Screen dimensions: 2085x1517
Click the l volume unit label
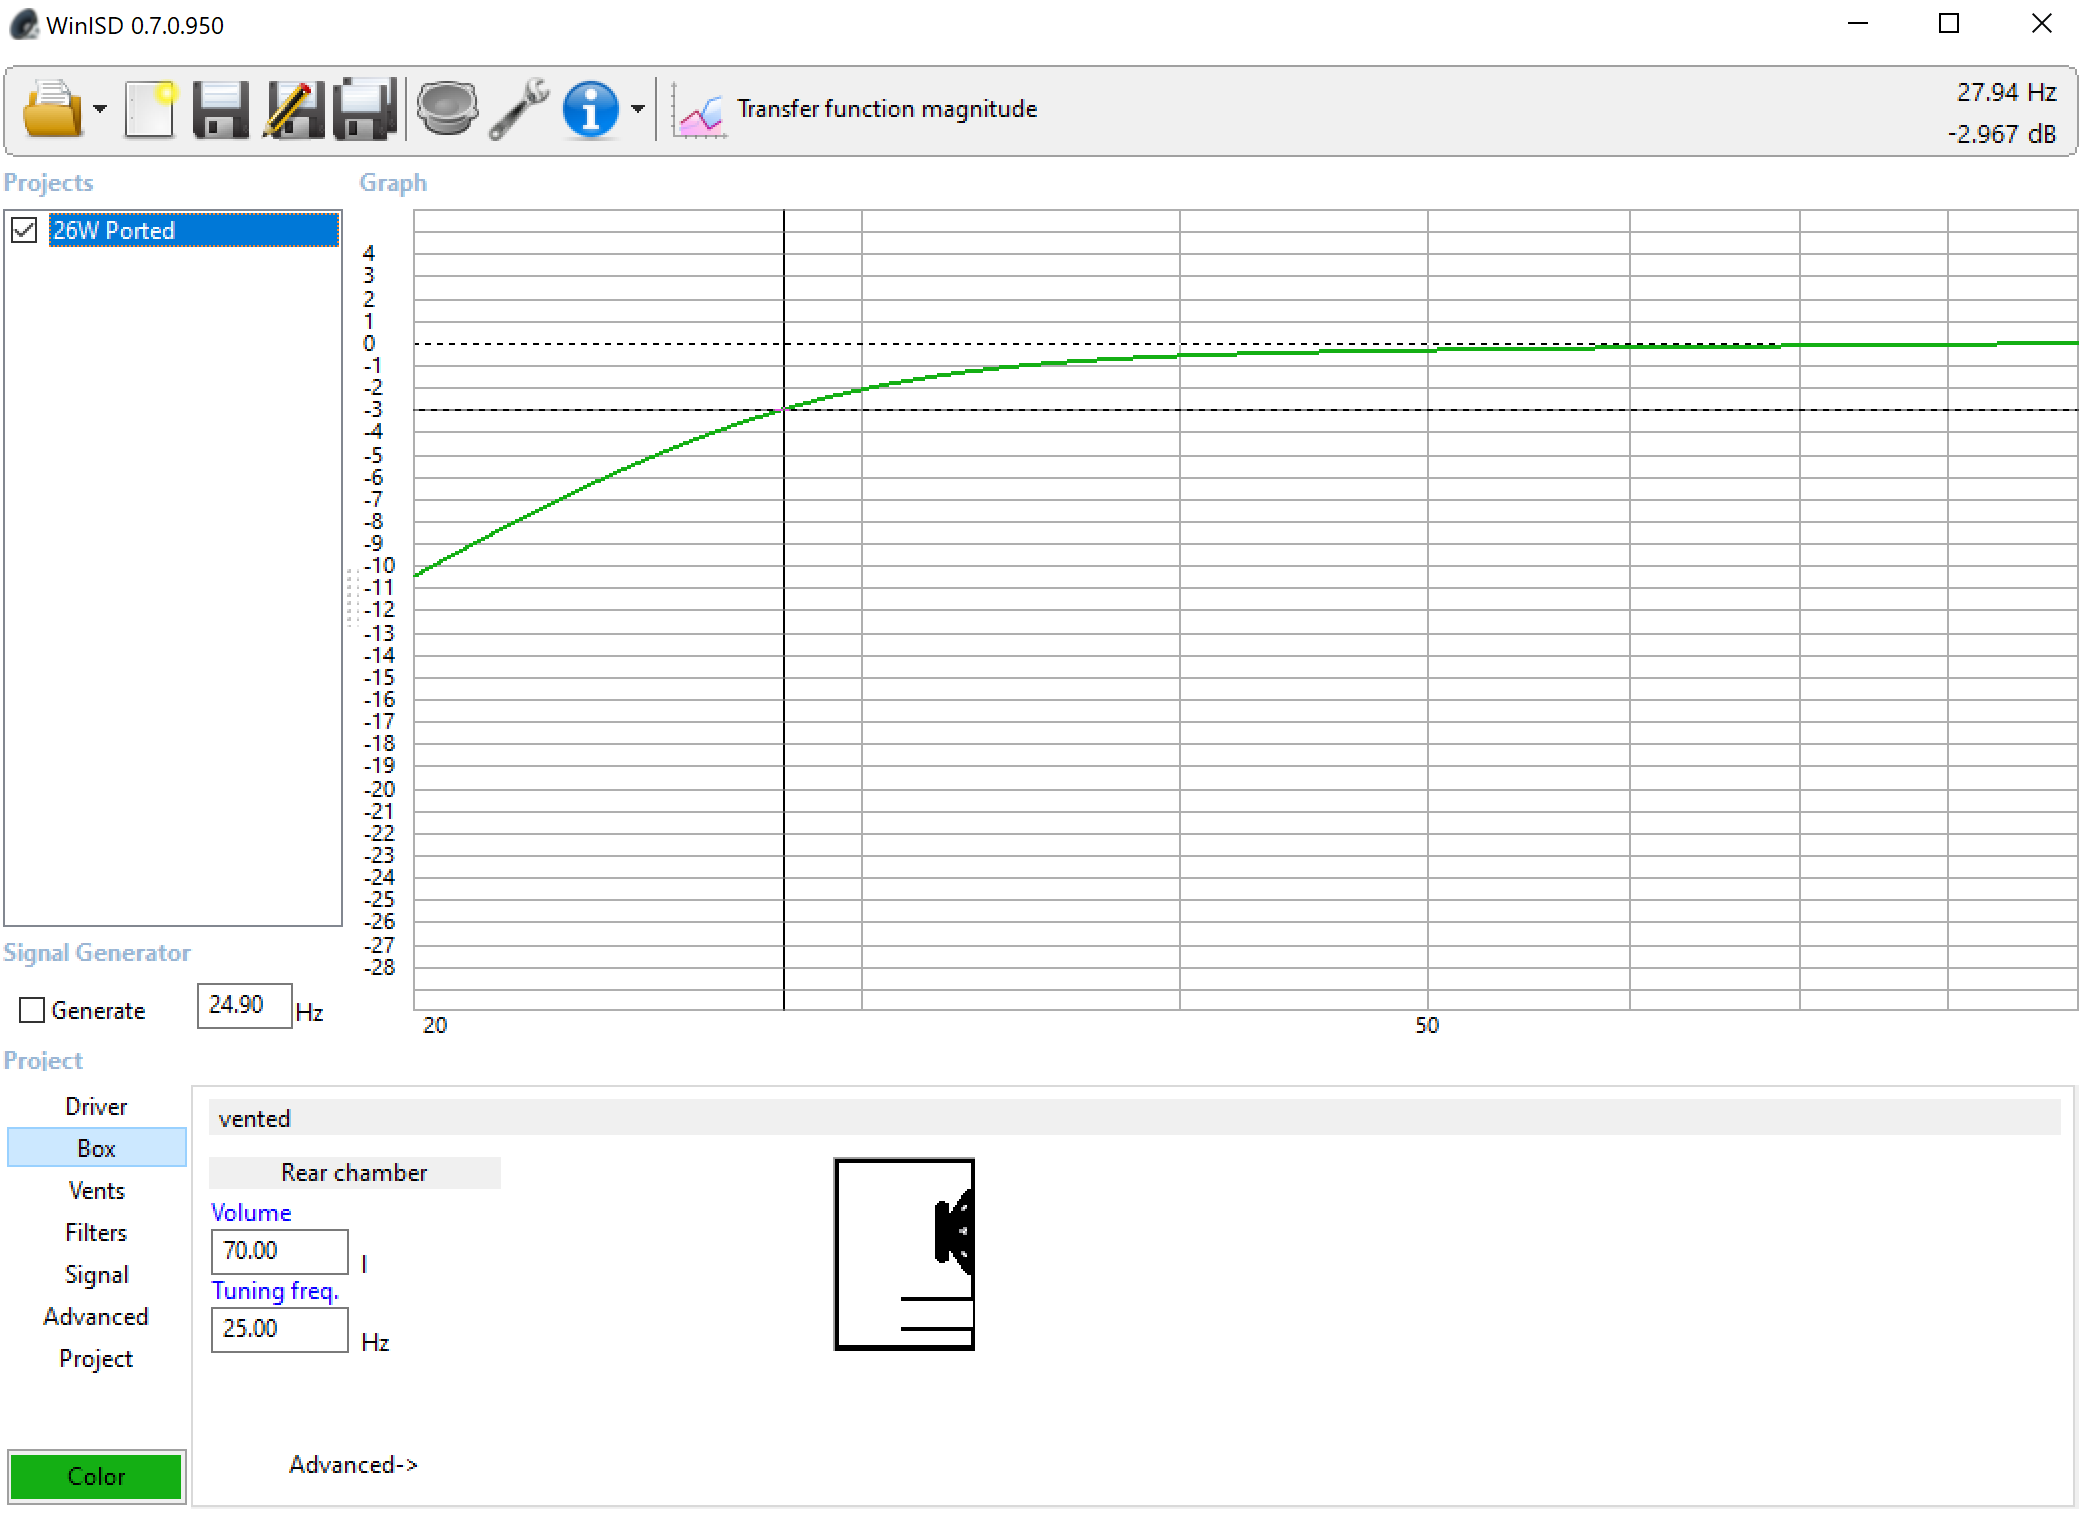click(364, 1264)
